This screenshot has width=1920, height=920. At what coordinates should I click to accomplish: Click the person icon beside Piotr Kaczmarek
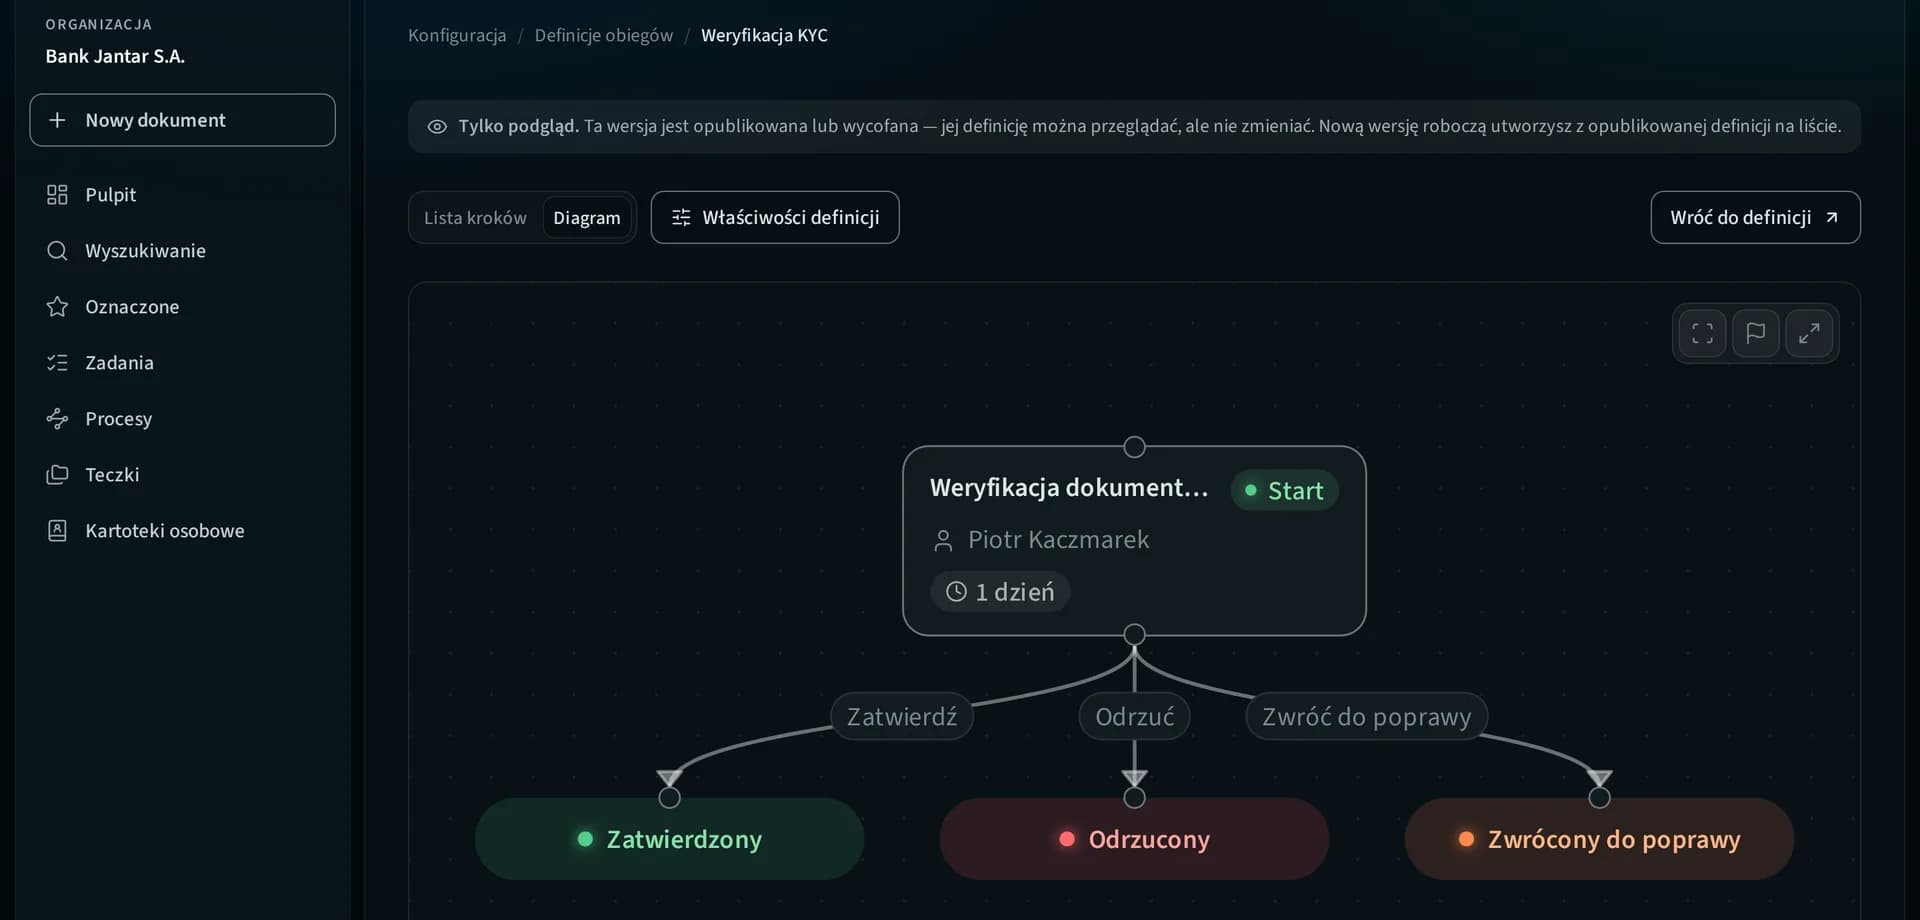tap(943, 541)
